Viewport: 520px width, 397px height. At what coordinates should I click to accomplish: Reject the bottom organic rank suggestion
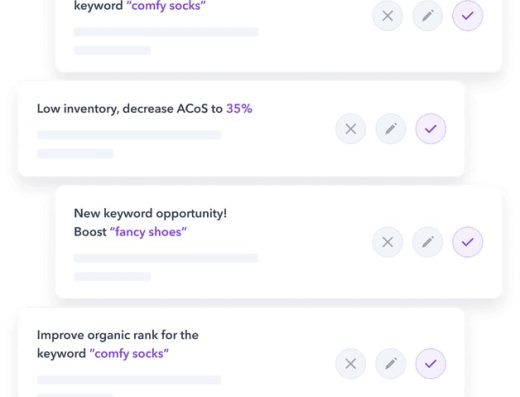pos(351,364)
